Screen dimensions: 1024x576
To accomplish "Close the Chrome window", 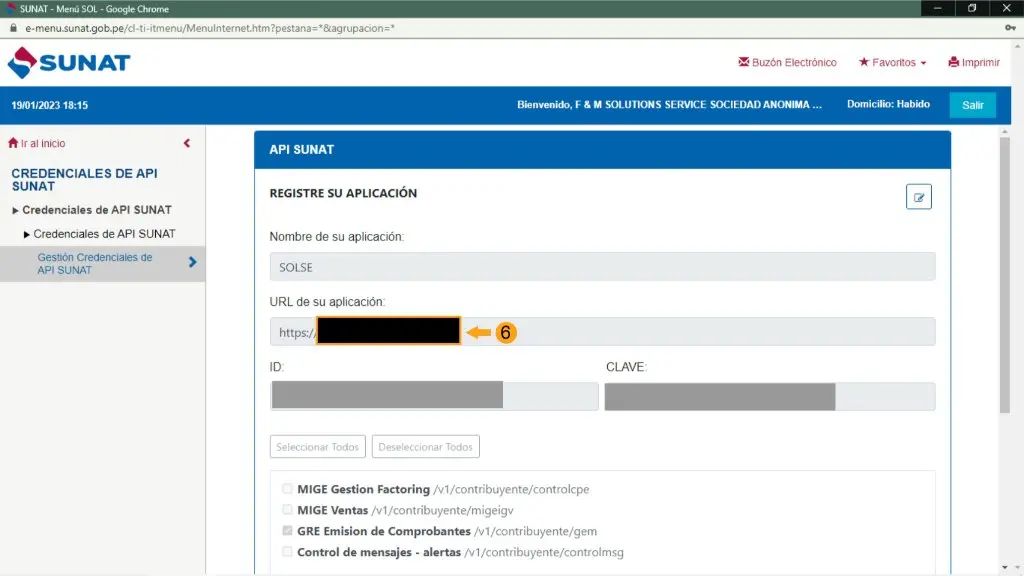I will point(1007,8).
